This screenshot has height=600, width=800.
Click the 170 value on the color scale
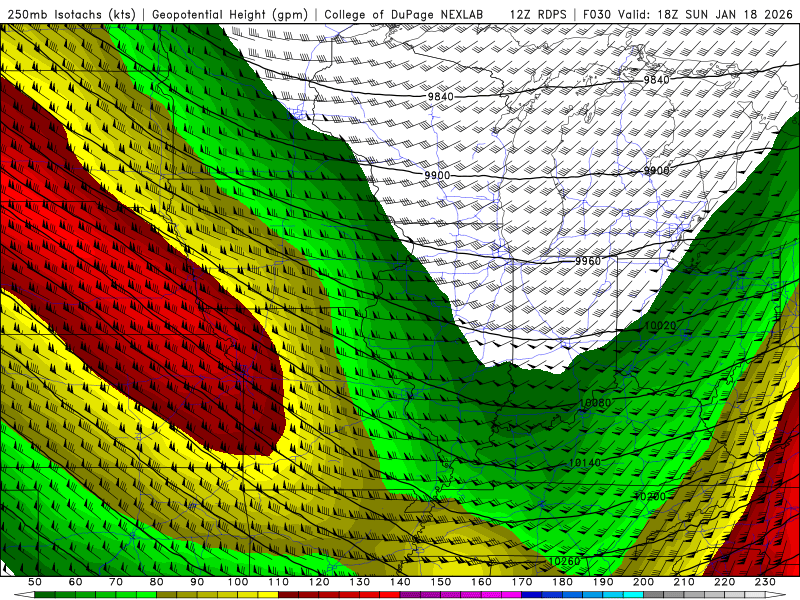(521, 582)
